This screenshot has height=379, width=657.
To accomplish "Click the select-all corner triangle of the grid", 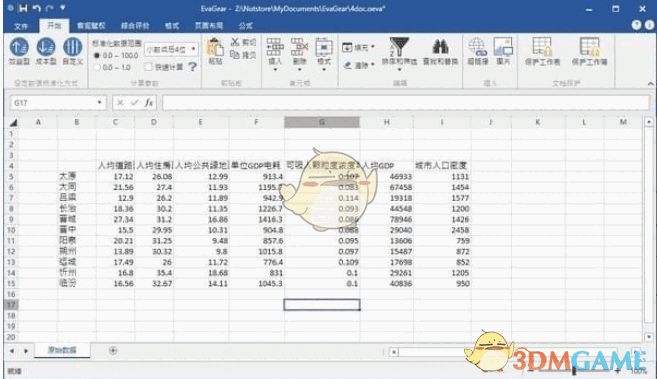I will [13, 122].
